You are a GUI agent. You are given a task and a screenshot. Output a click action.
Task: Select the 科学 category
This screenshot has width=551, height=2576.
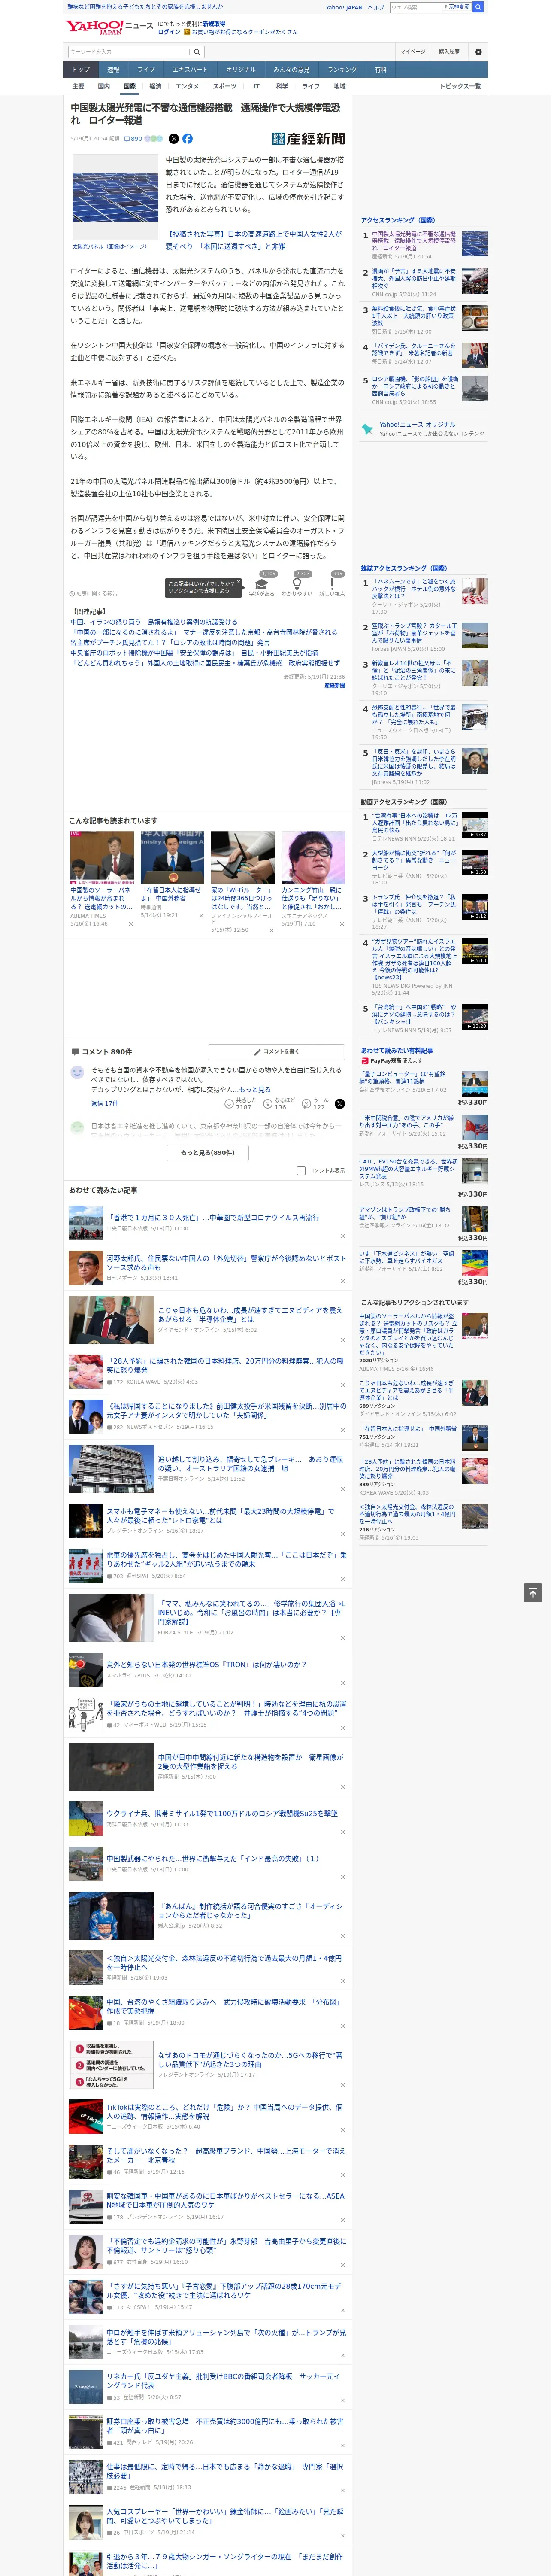(282, 86)
